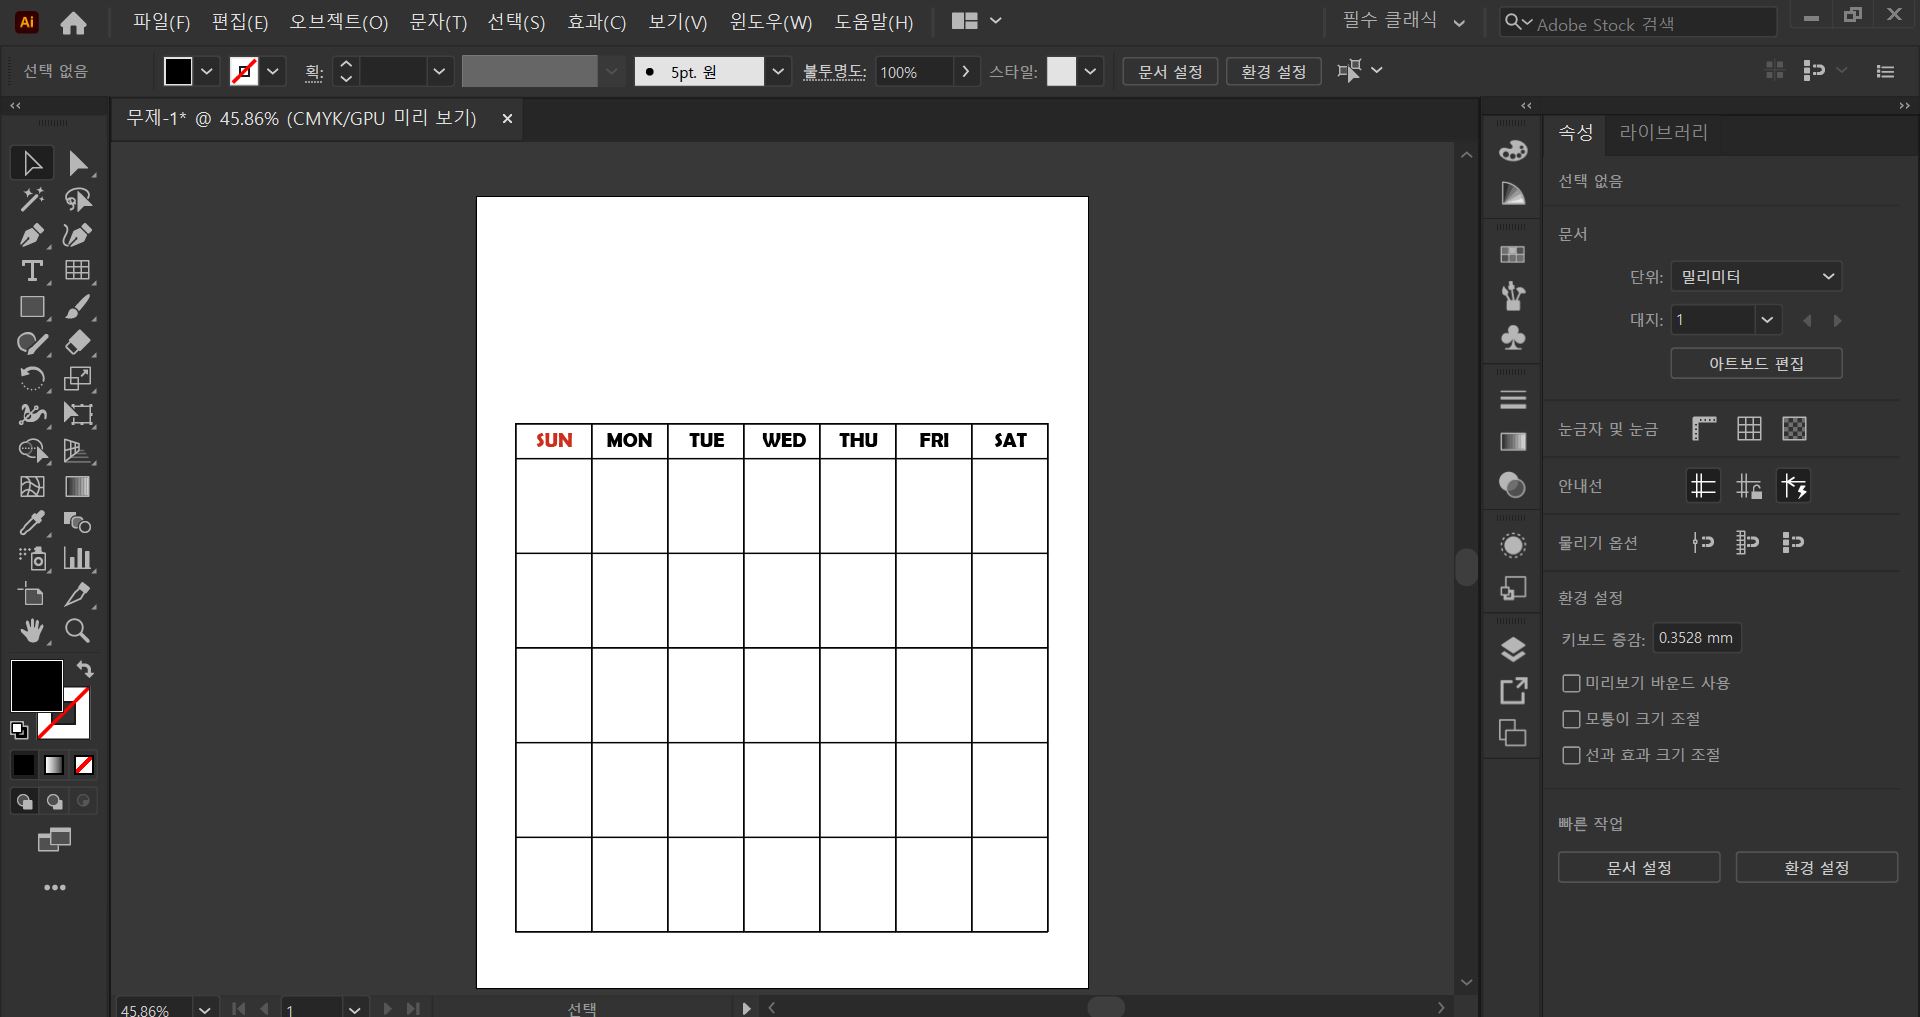Toggle smart guides button
This screenshot has height=1017, width=1920.
pos(1794,486)
